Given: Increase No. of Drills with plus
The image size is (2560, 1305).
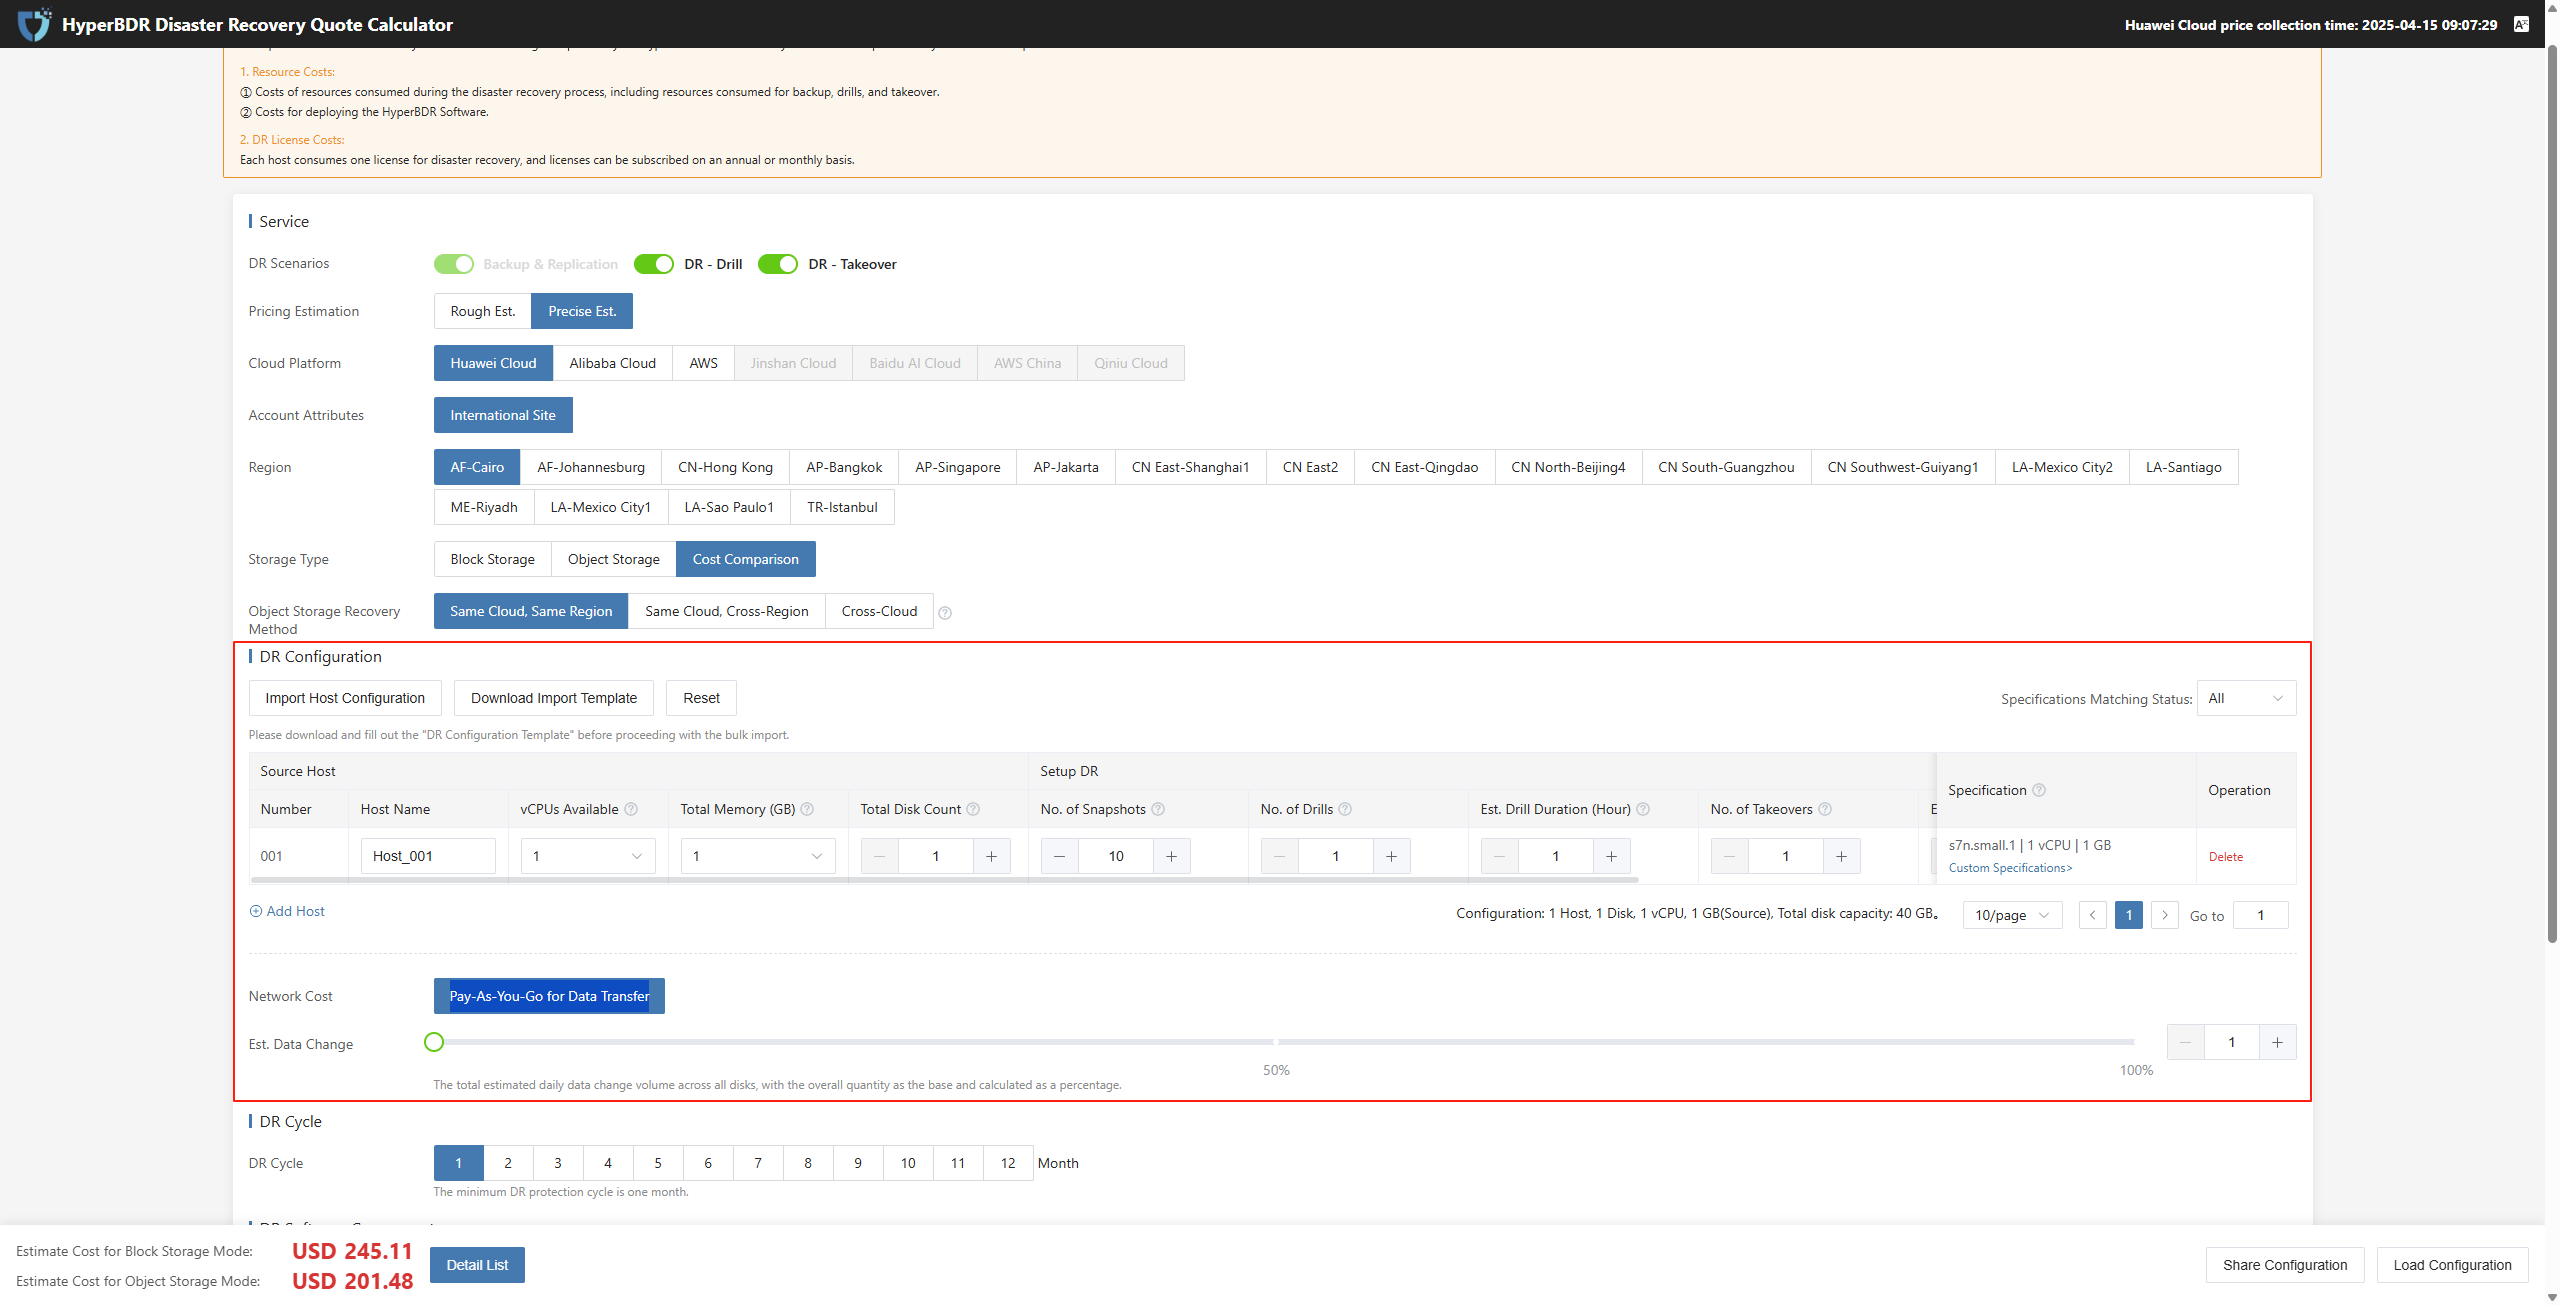Looking at the screenshot, I should coord(1392,856).
